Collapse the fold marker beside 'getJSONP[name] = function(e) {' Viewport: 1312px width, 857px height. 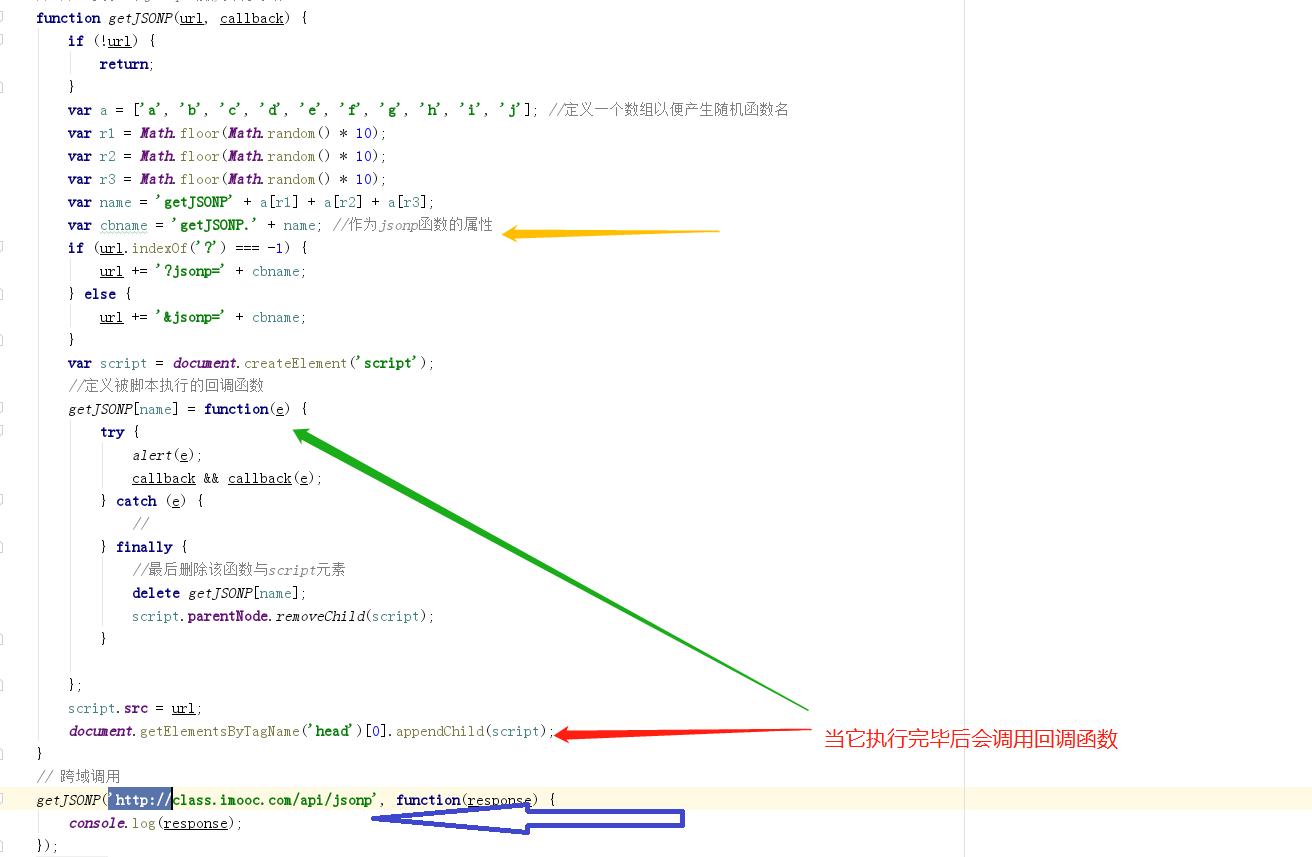(x=2, y=409)
